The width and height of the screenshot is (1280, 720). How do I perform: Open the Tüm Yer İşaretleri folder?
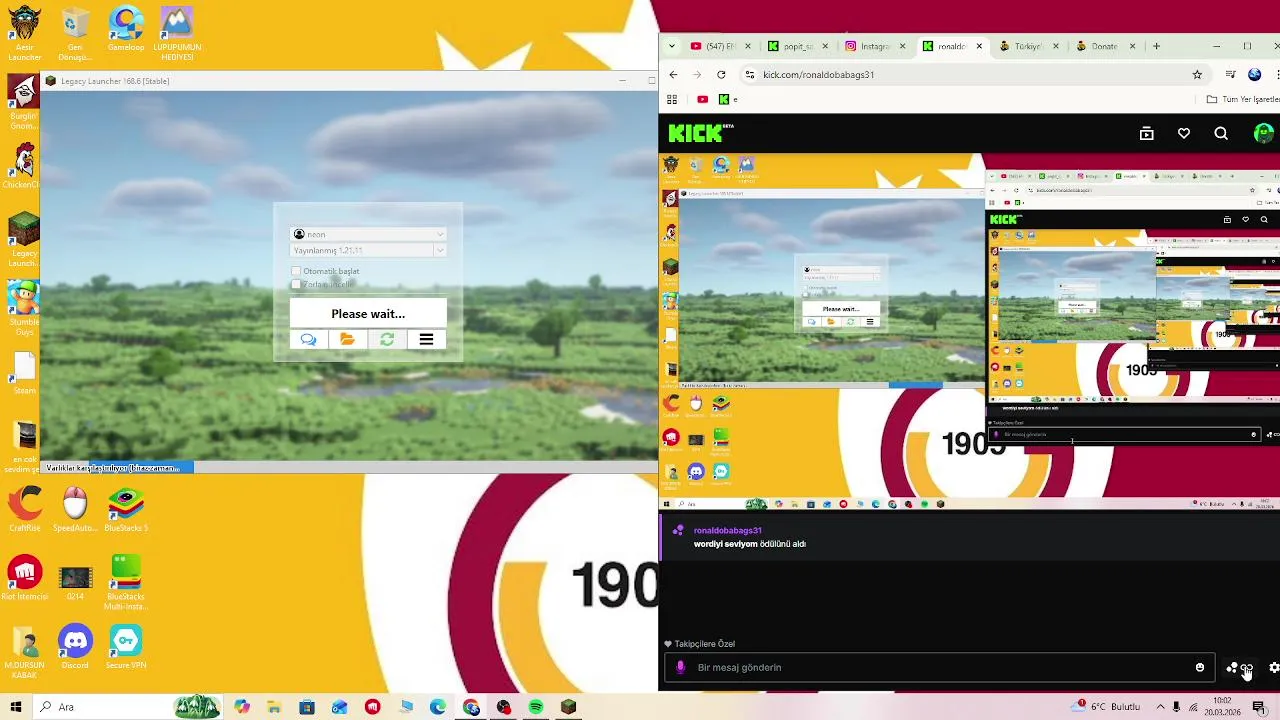click(1243, 100)
